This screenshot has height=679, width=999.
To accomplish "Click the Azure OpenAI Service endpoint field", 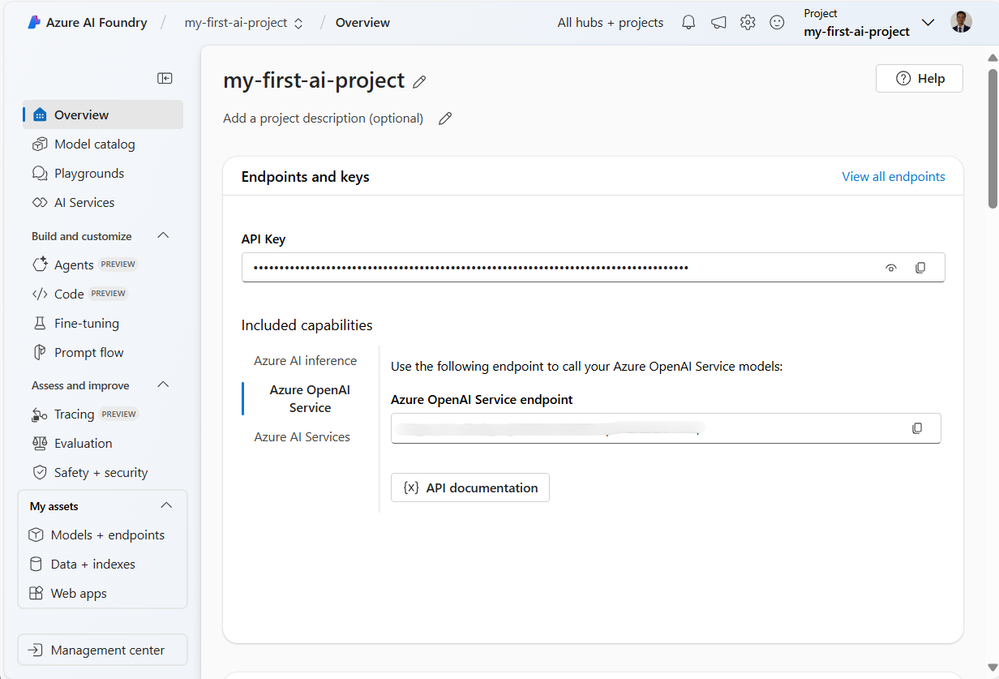I will 666,428.
